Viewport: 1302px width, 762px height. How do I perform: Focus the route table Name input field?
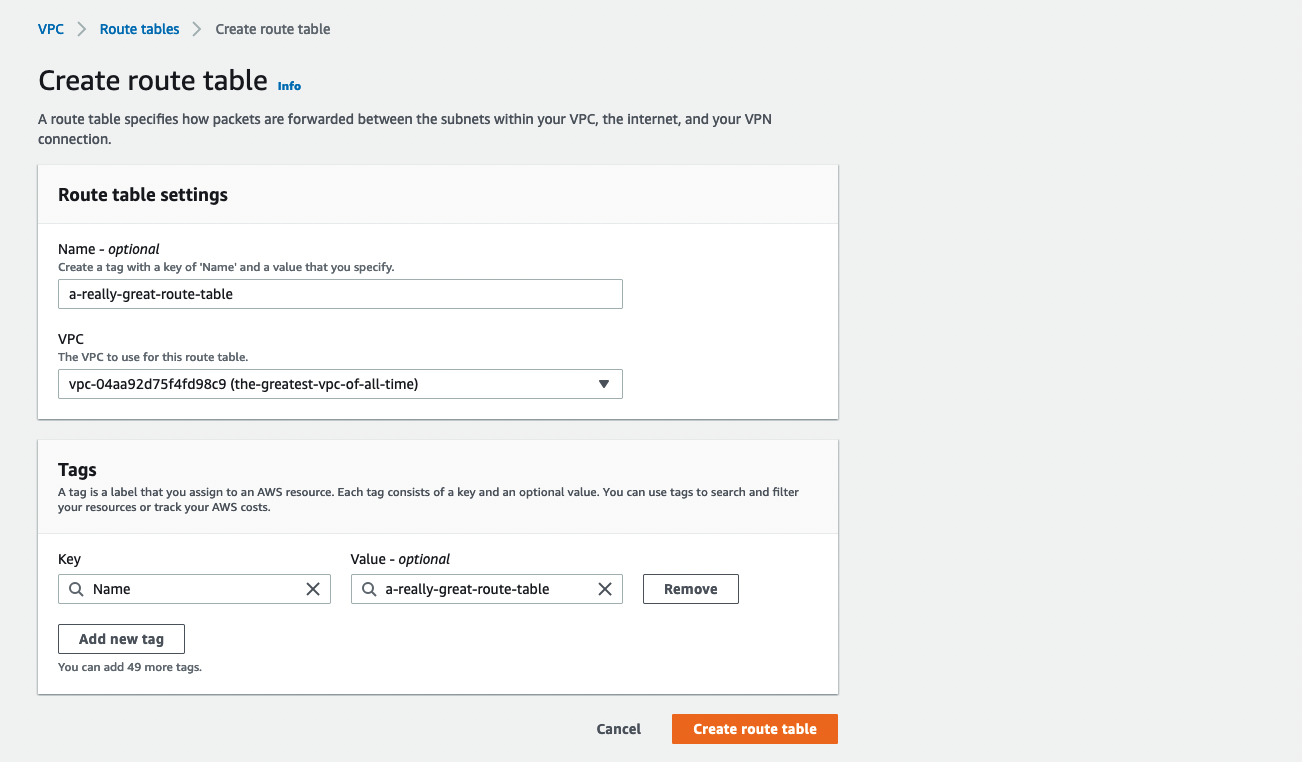pyautogui.click(x=340, y=294)
